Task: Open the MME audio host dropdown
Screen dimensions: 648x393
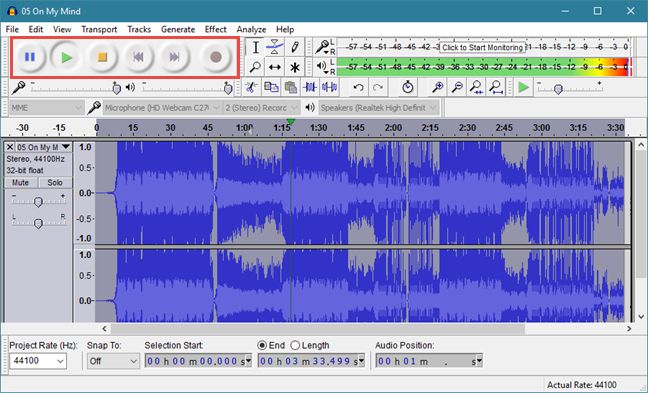Action: (46, 108)
